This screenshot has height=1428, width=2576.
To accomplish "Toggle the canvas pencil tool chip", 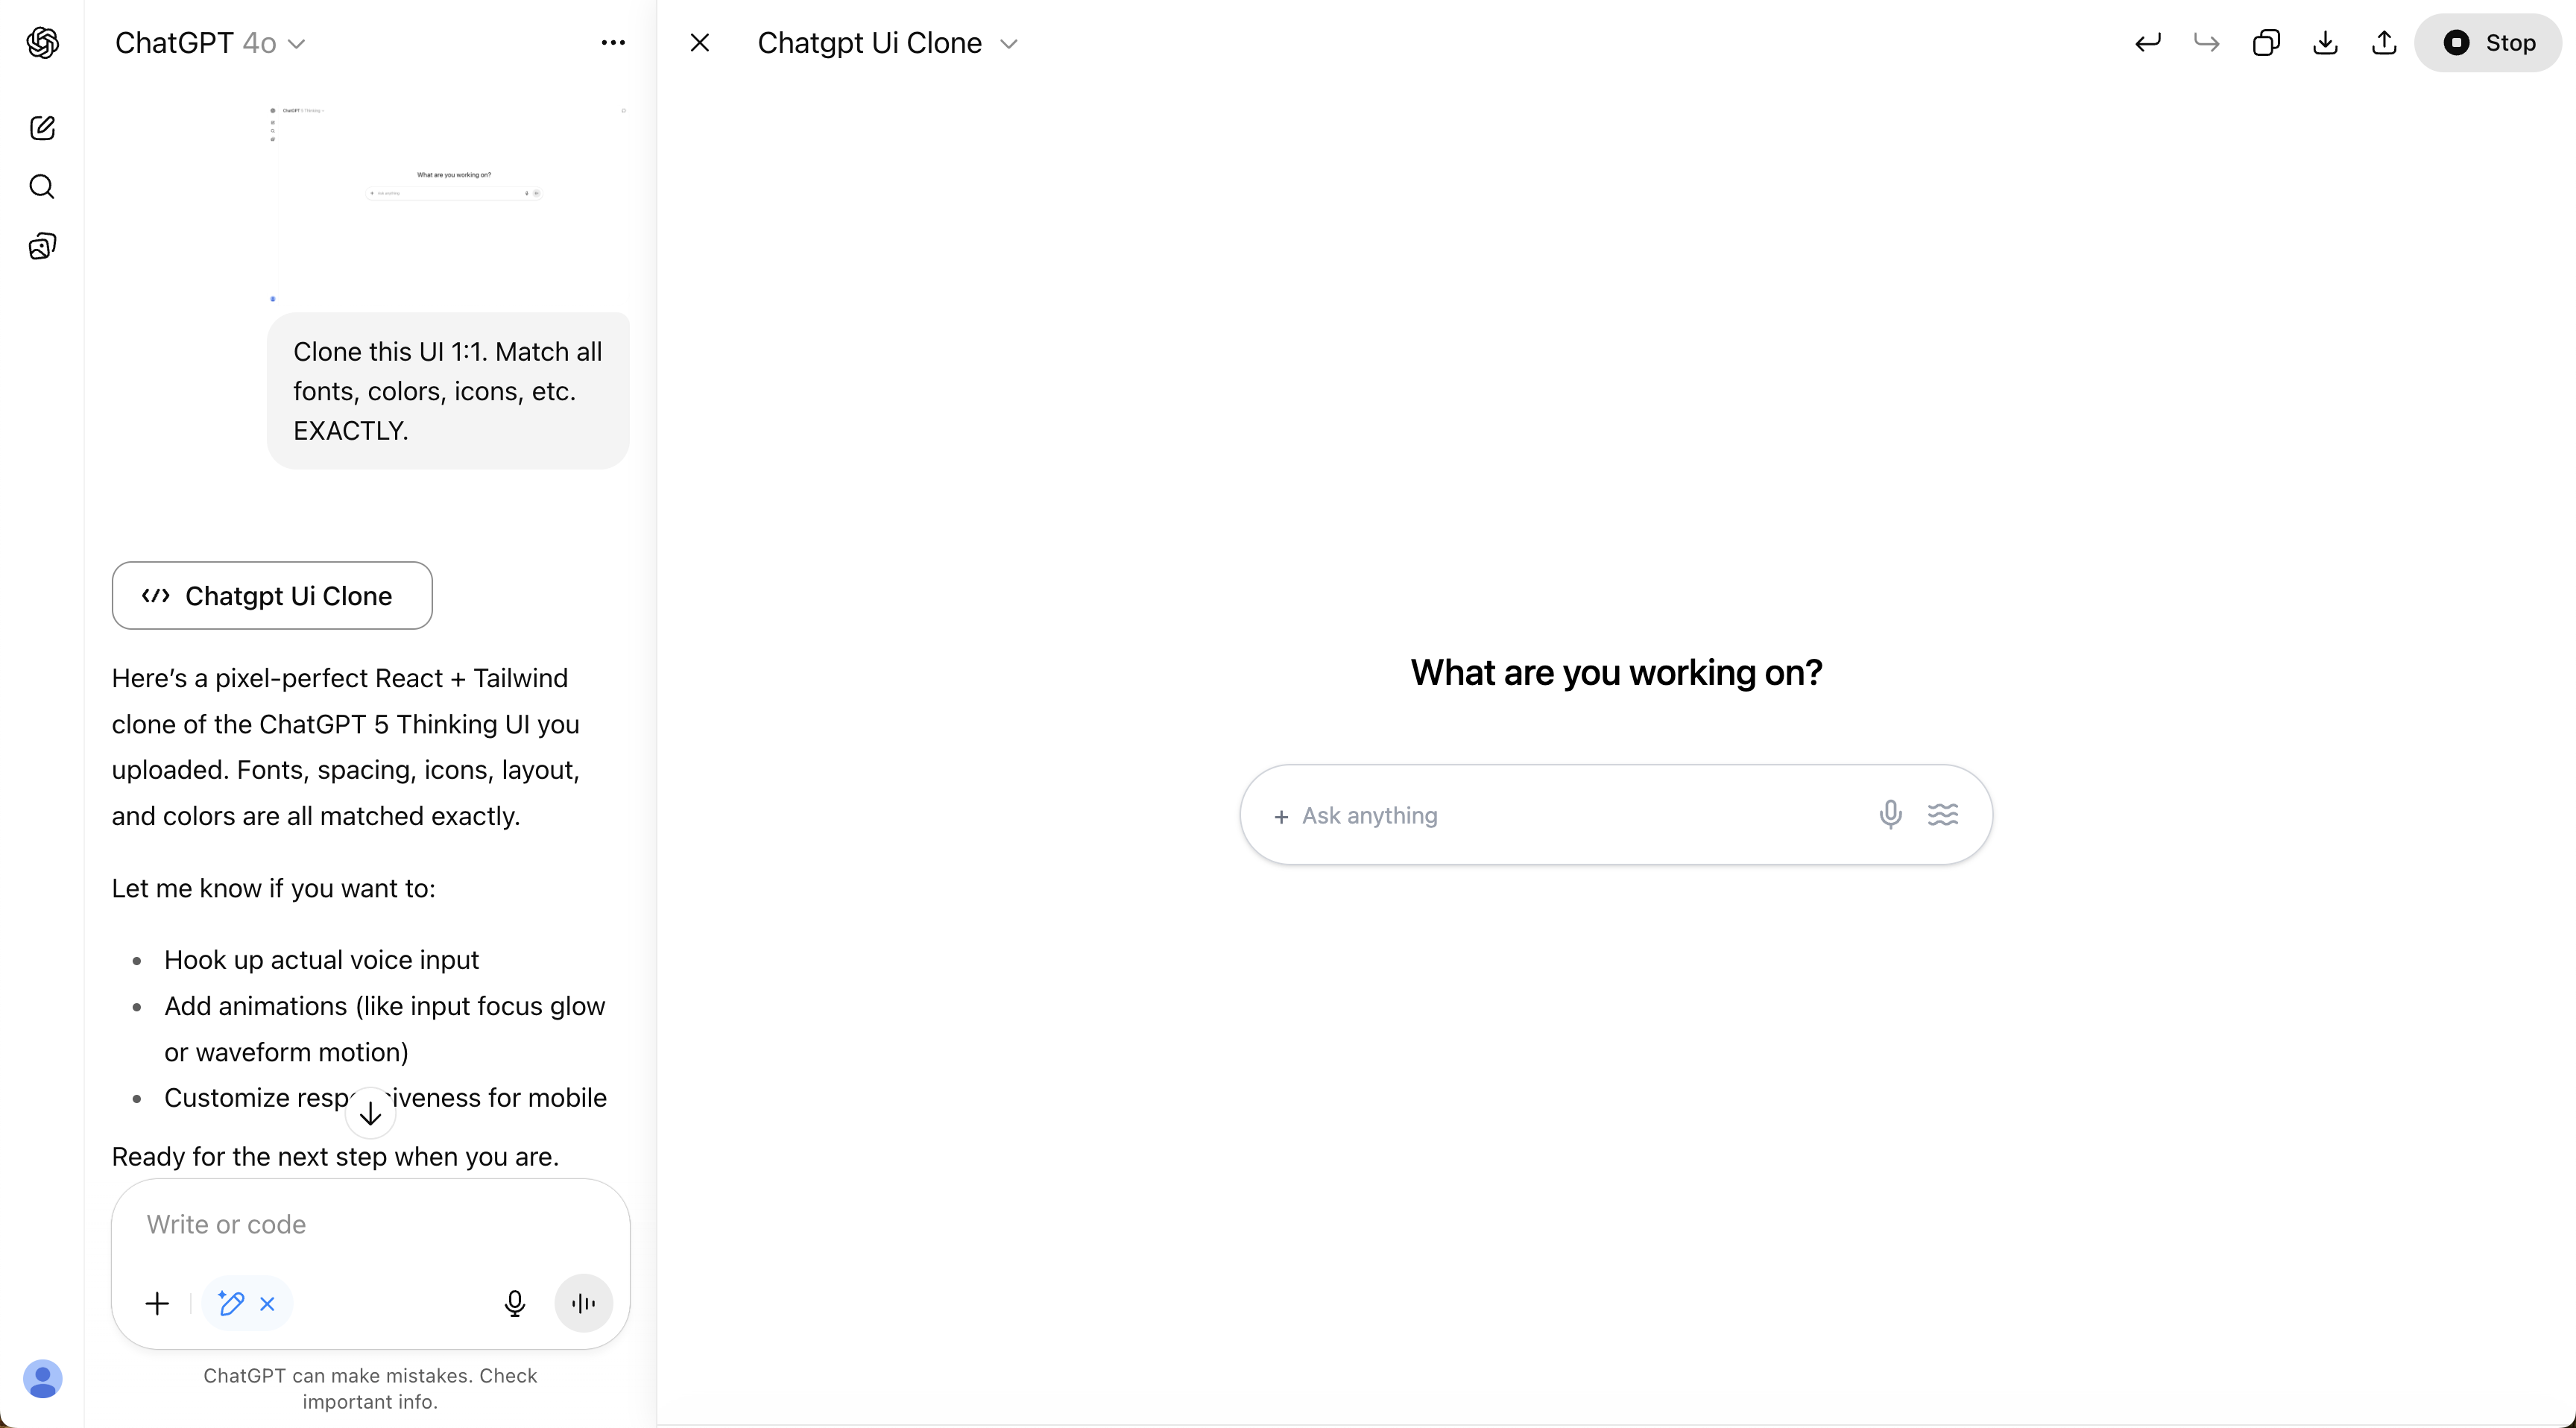I will (x=231, y=1303).
